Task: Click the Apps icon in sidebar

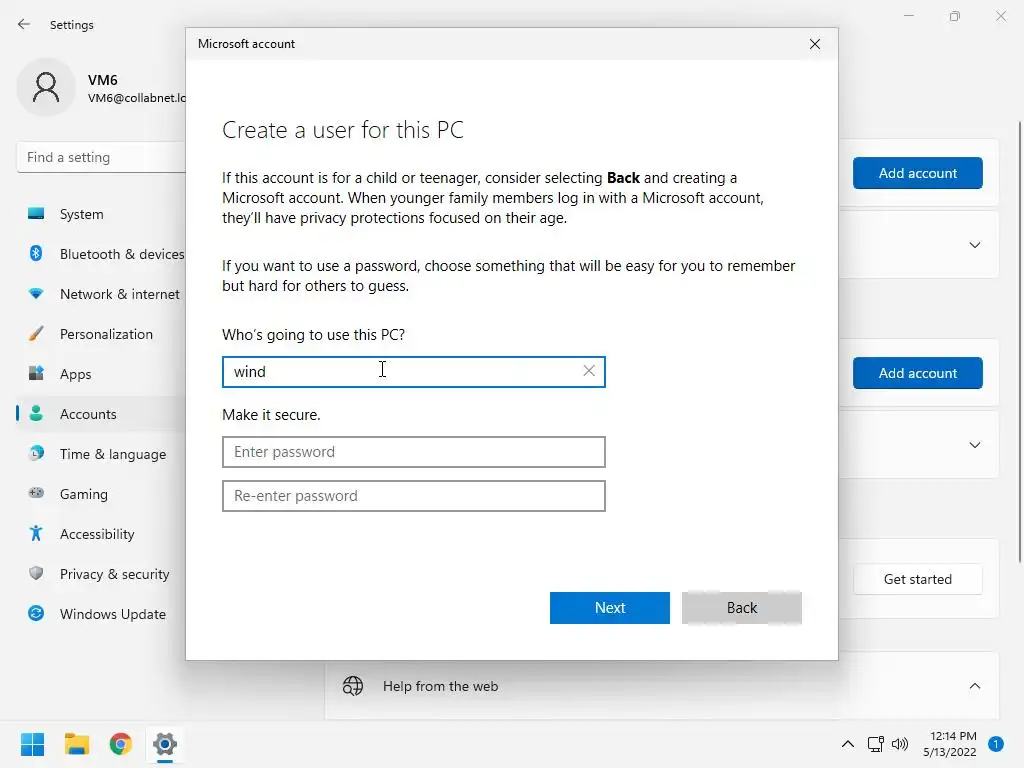Action: tap(36, 374)
